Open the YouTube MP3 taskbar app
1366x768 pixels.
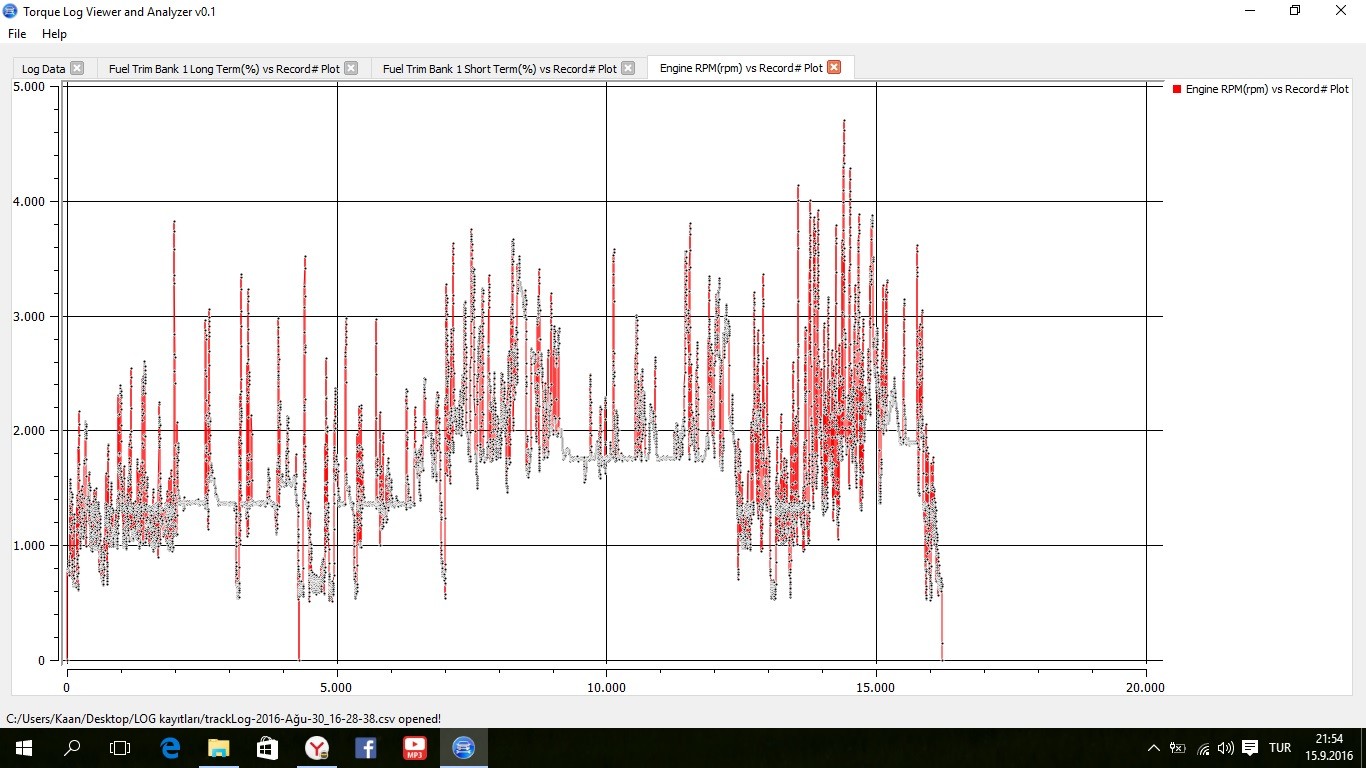414,747
